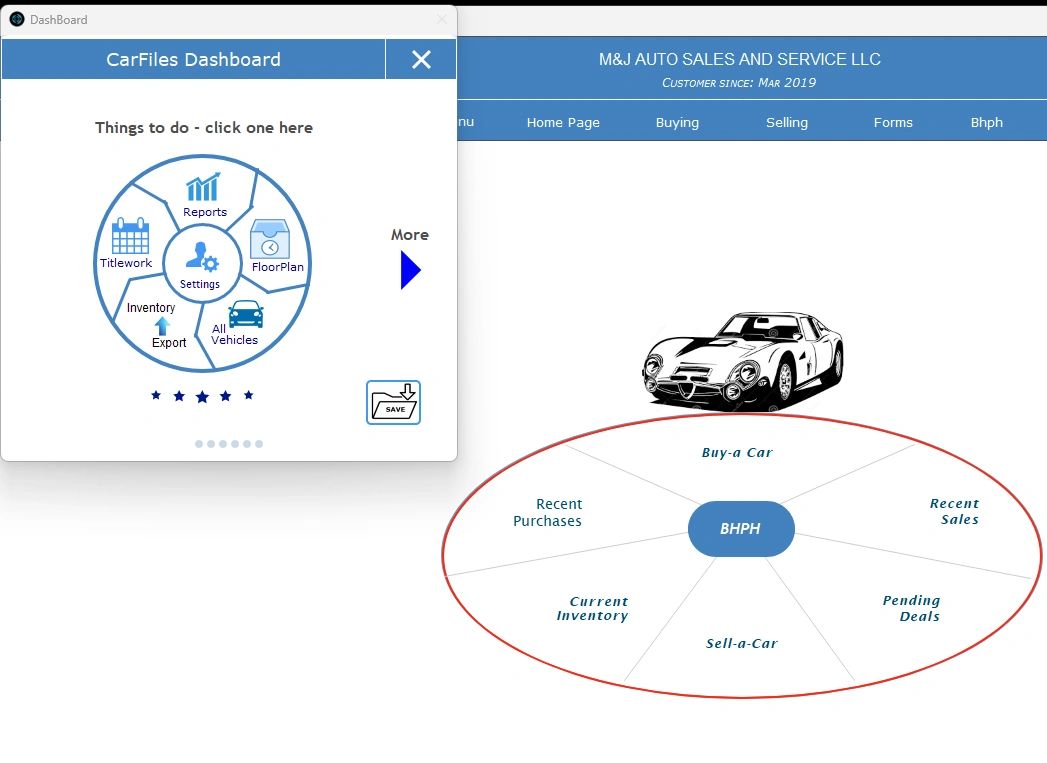Screen dimensions: 1047x763
Task: Click the central BHPH button
Action: (x=740, y=528)
